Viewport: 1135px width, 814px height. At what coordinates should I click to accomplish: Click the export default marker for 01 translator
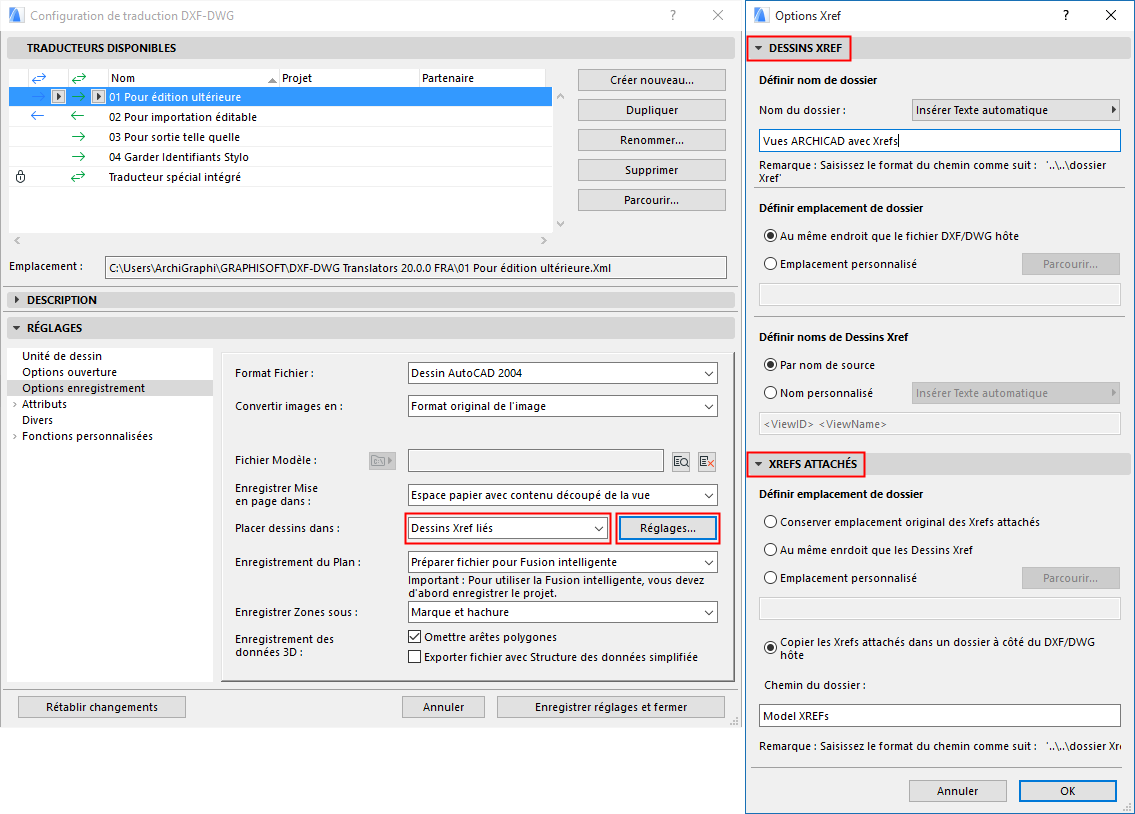pos(98,96)
